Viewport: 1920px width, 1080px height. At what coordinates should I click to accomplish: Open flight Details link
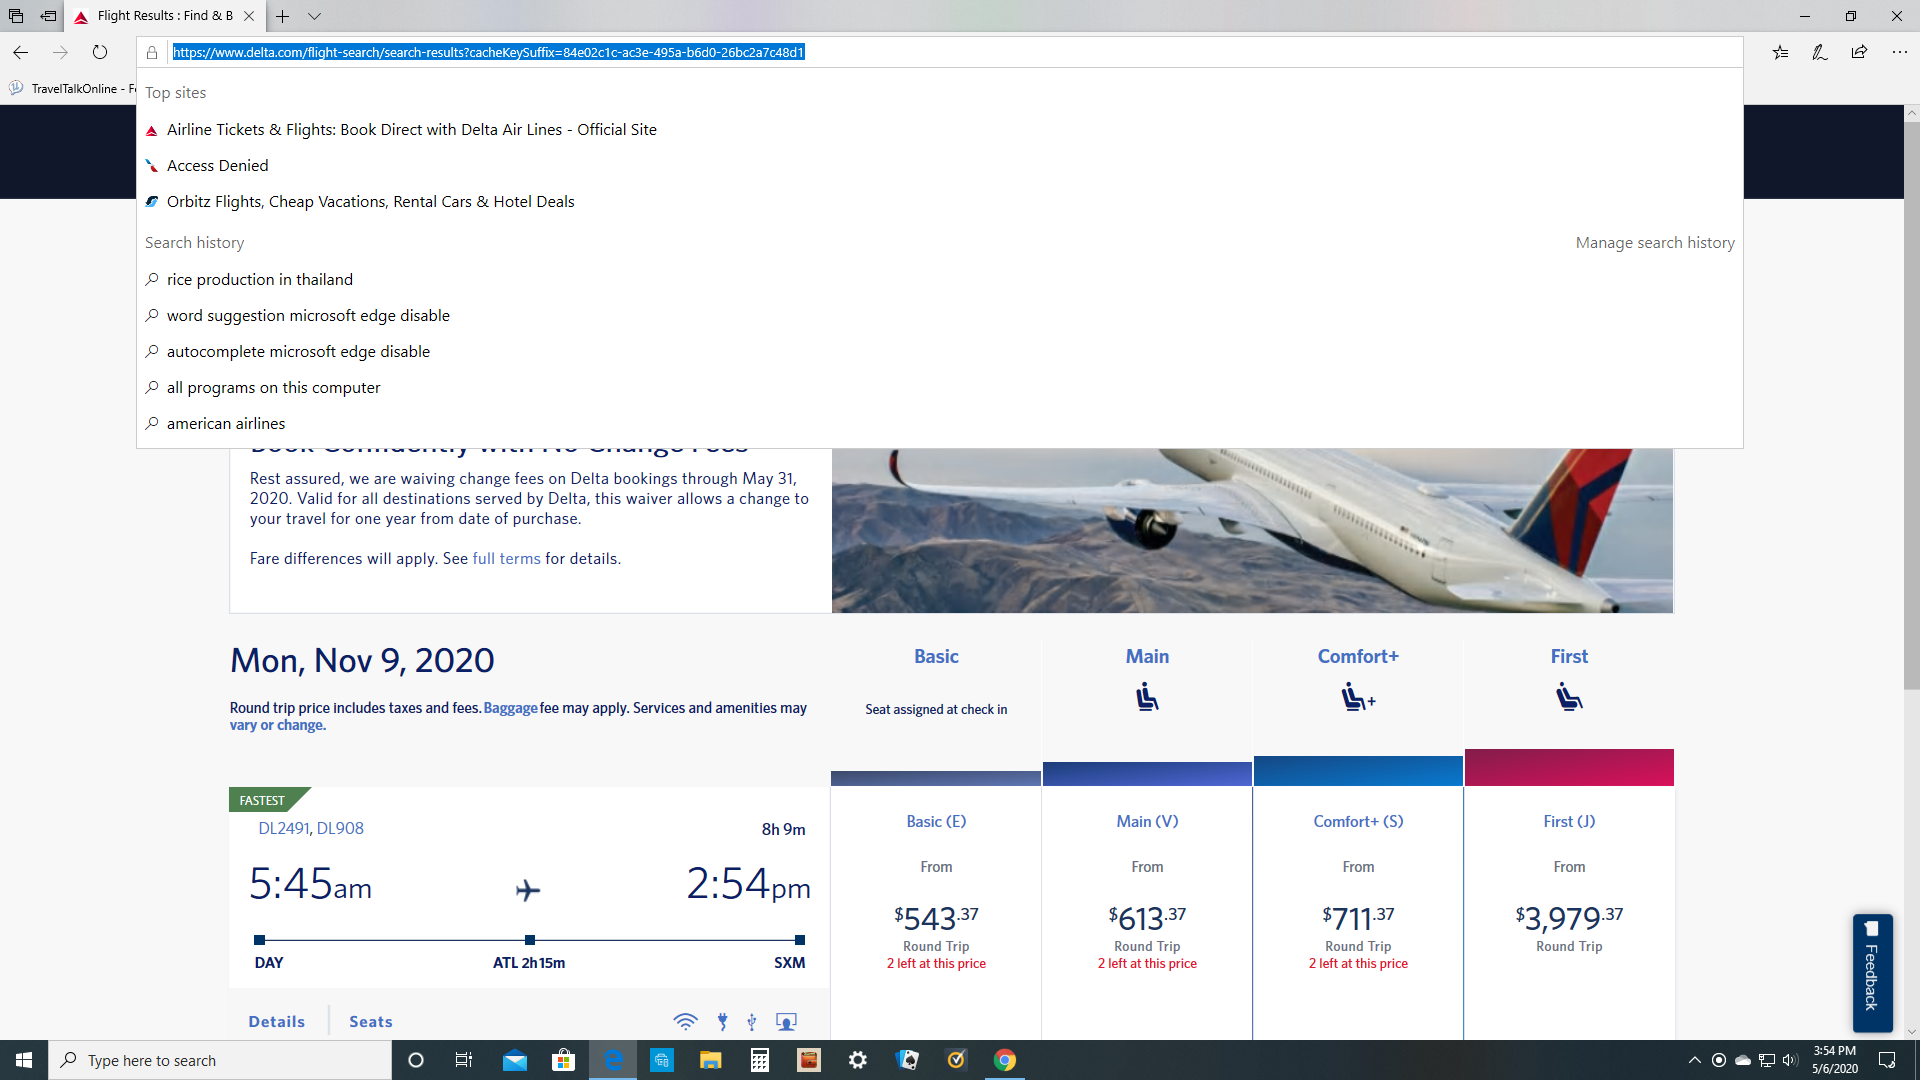coord(276,1021)
